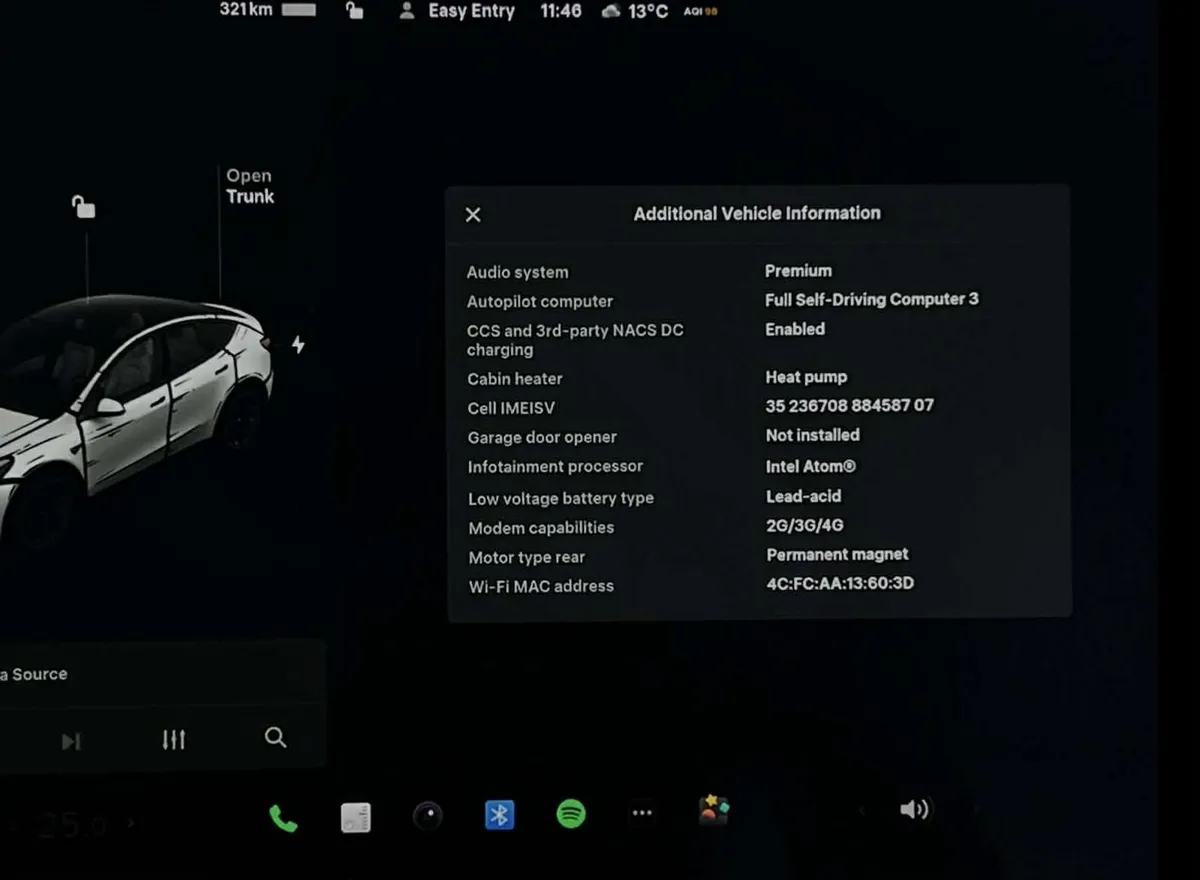Skip to the next track
The height and width of the screenshot is (880, 1200).
[x=70, y=741]
